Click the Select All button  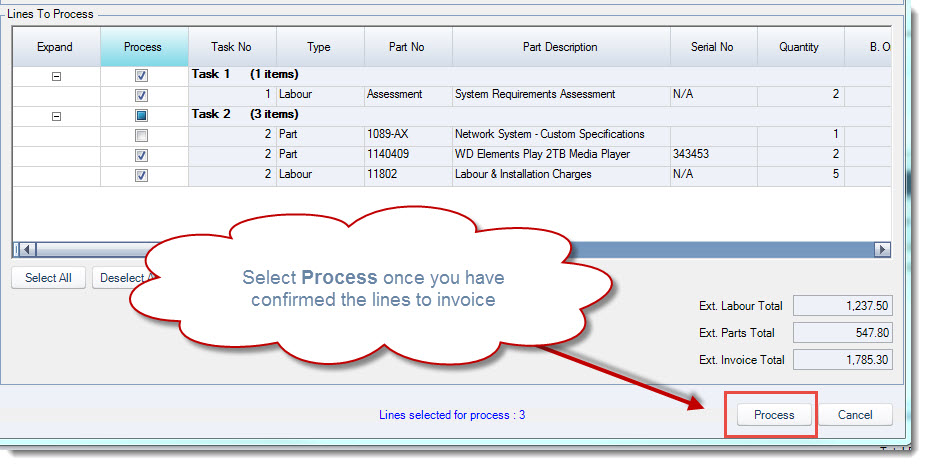click(x=48, y=278)
